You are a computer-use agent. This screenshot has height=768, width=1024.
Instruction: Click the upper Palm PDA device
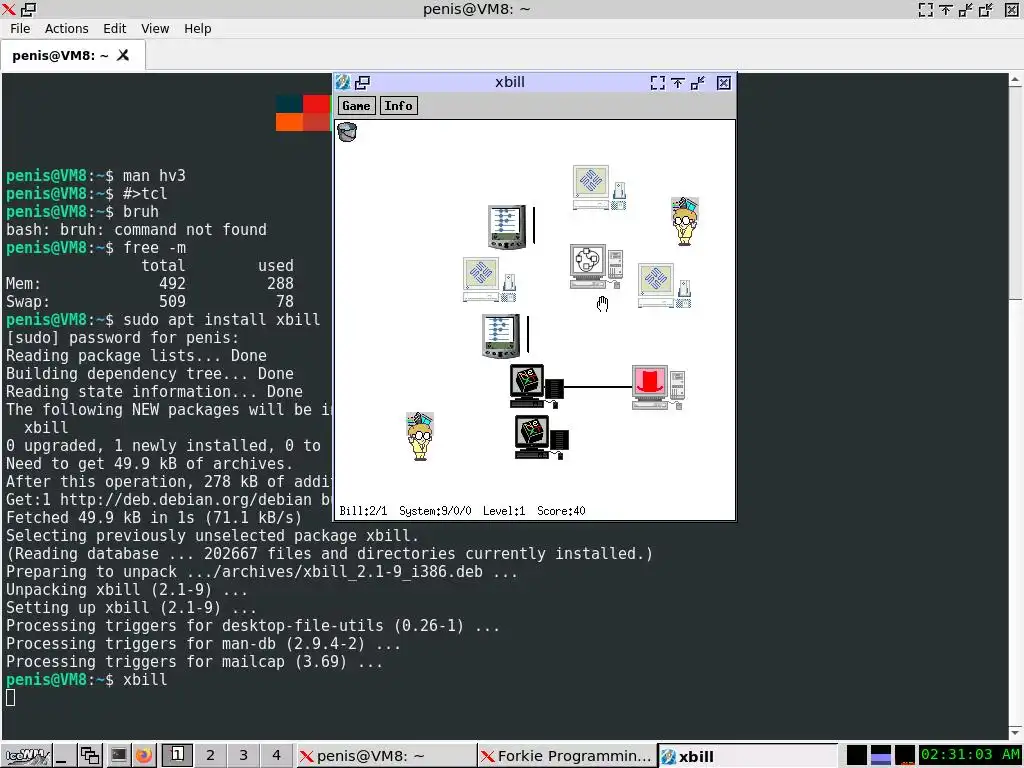(507, 227)
